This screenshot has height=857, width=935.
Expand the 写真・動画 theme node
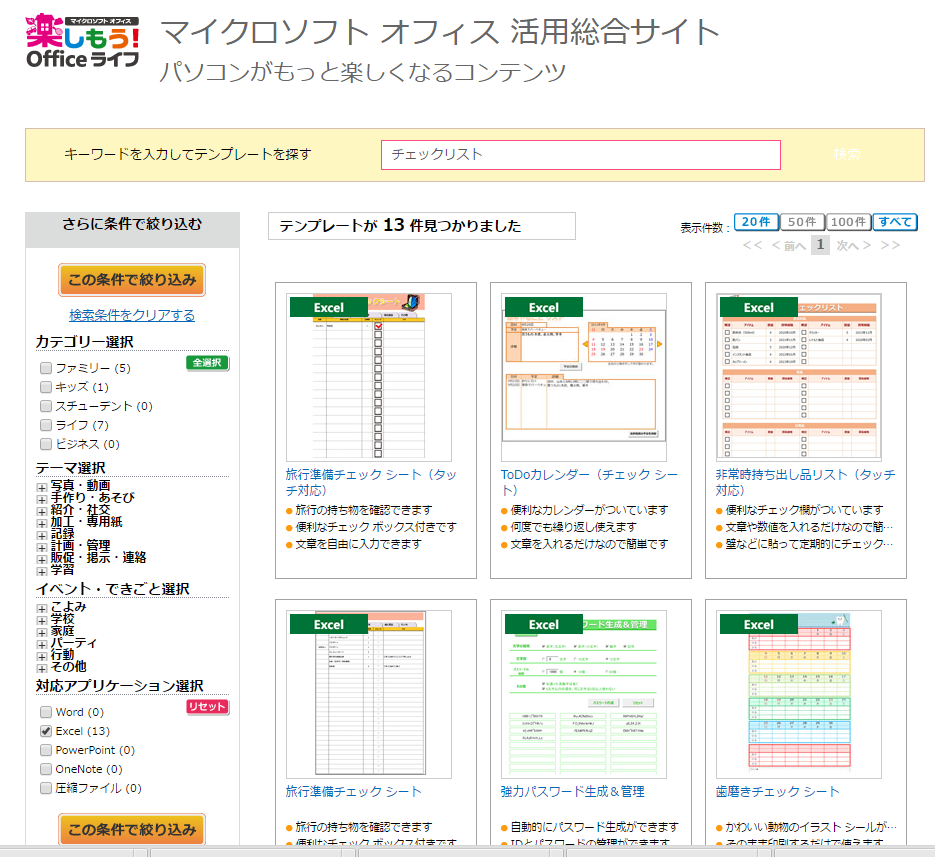pyautogui.click(x=42, y=486)
